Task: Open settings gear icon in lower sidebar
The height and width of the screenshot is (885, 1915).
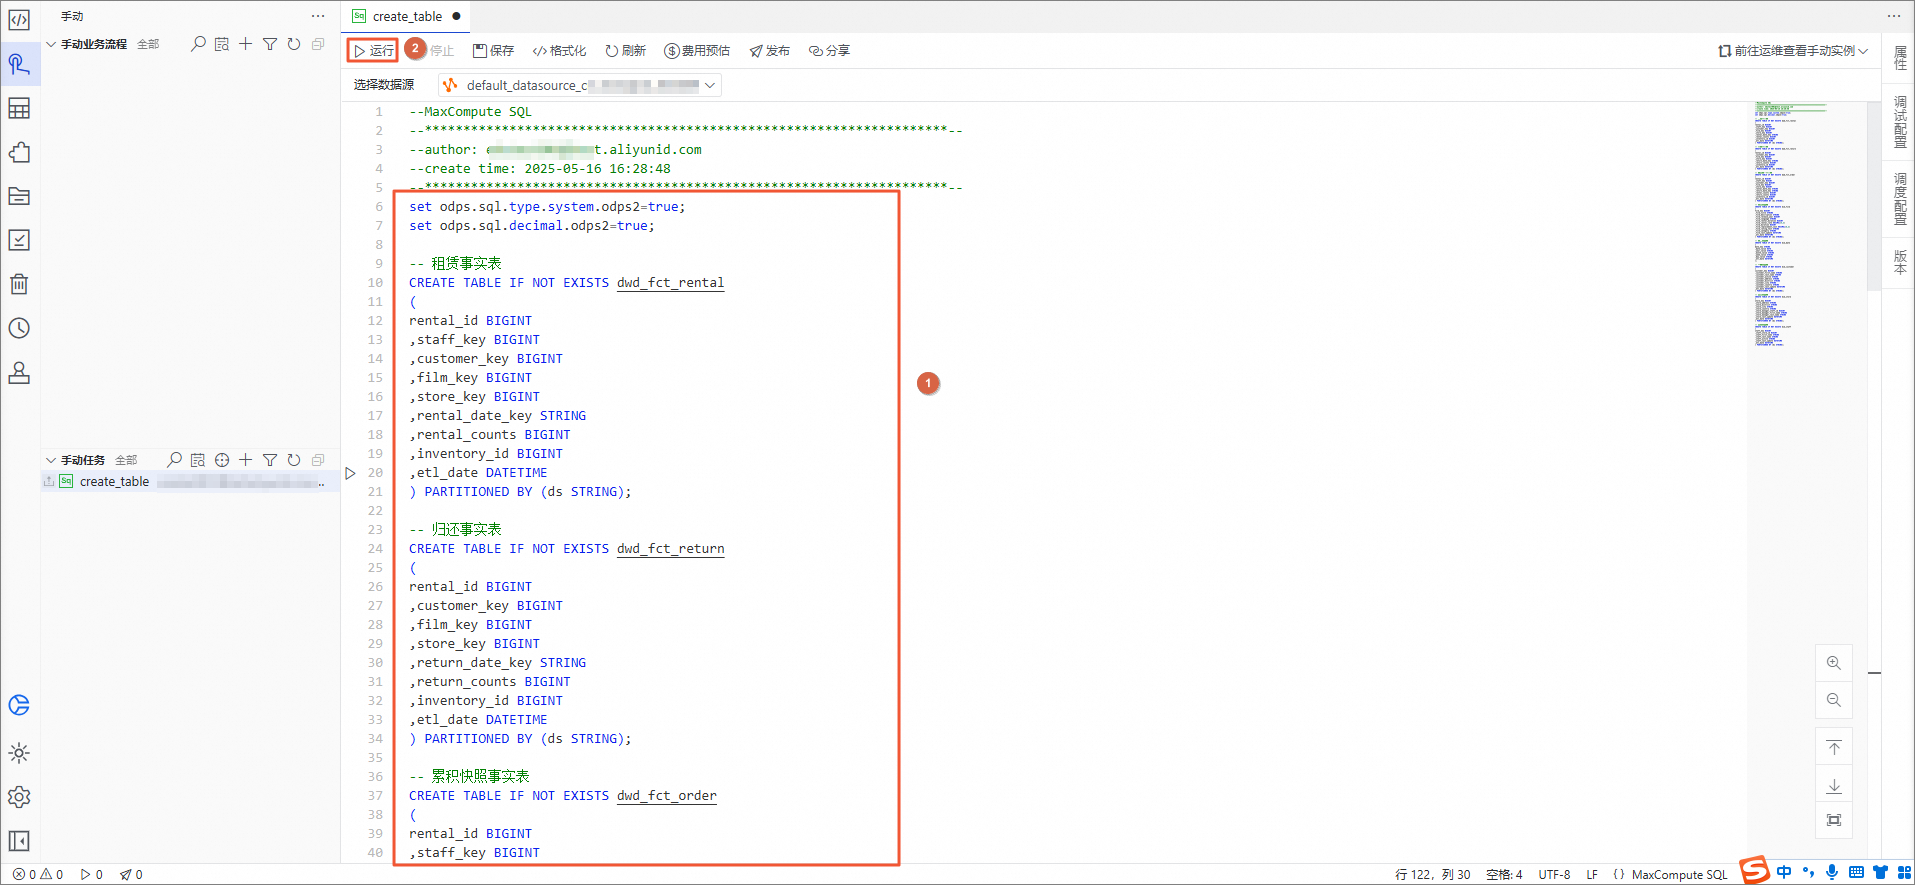Action: [19, 797]
